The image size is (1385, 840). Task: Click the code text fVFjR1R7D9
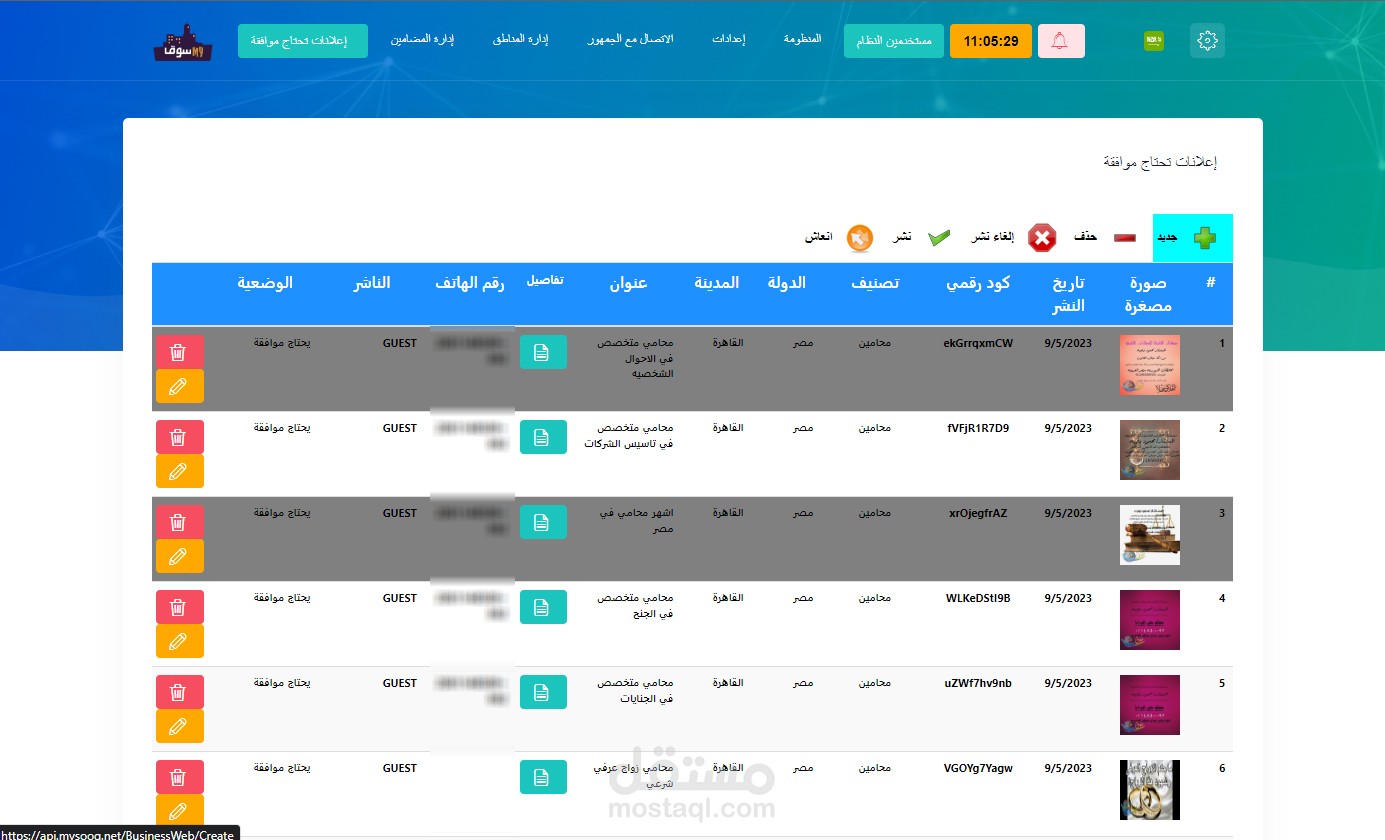click(x=978, y=428)
